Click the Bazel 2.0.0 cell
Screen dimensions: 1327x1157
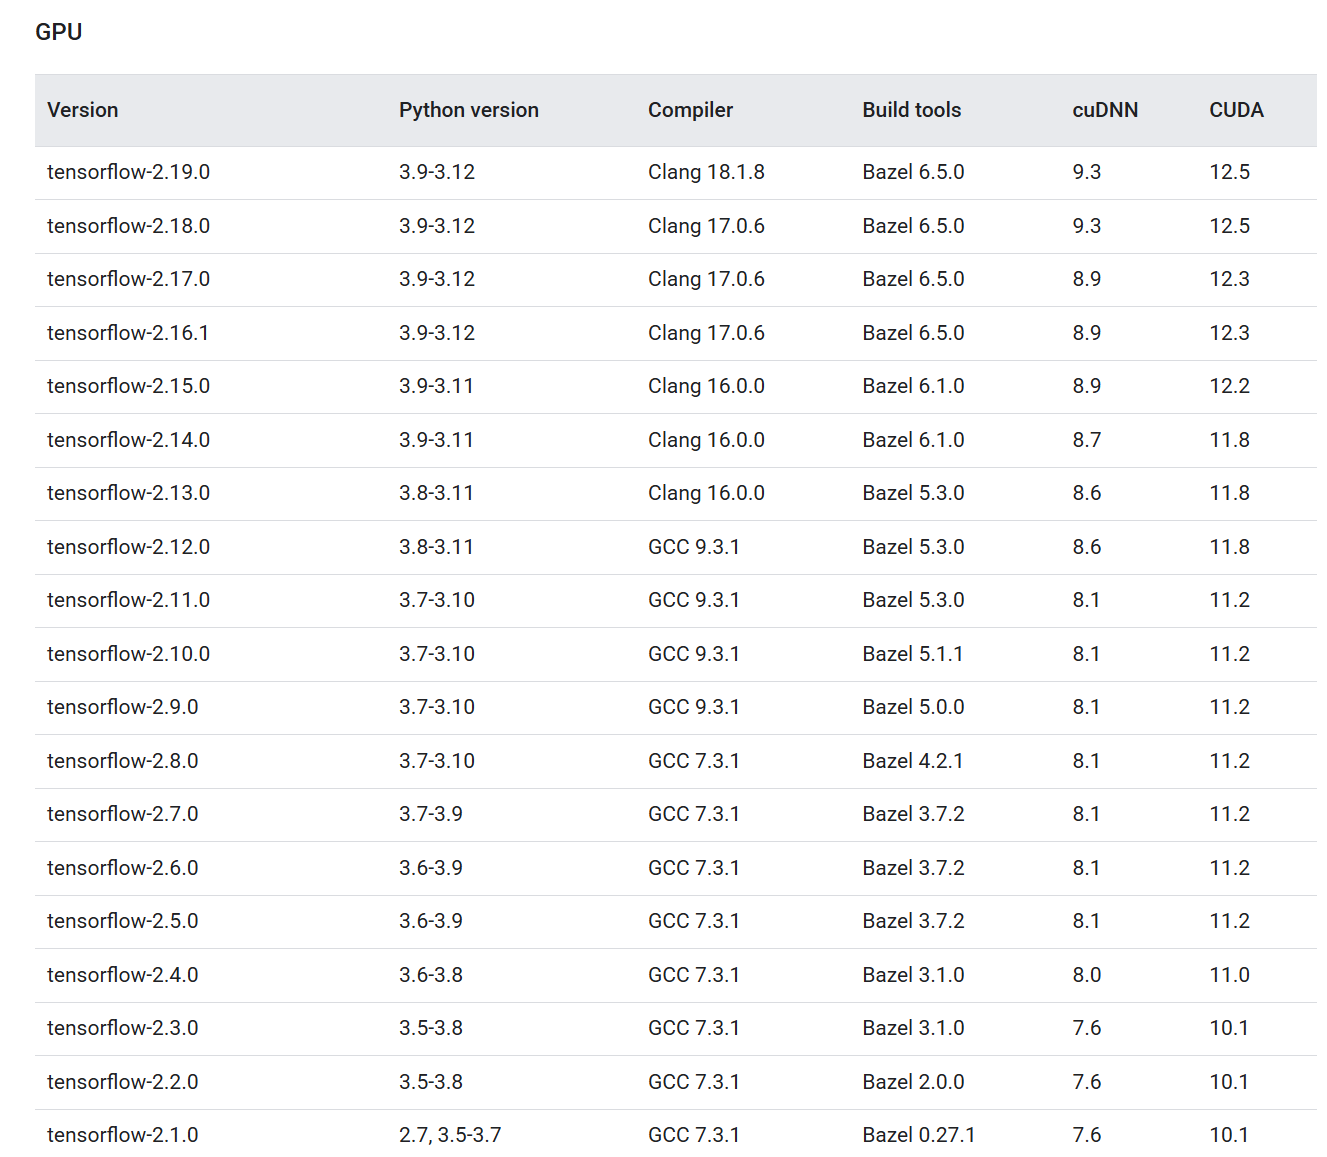click(913, 1082)
